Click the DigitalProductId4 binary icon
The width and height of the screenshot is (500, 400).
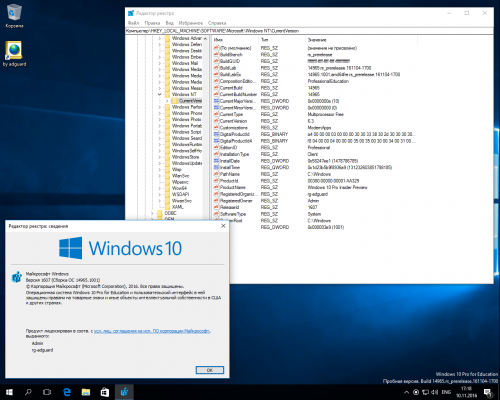216,141
